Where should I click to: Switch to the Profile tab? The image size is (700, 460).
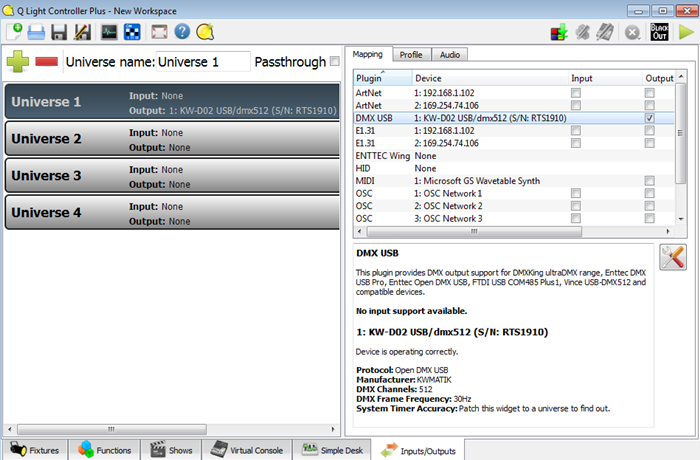[x=411, y=54]
